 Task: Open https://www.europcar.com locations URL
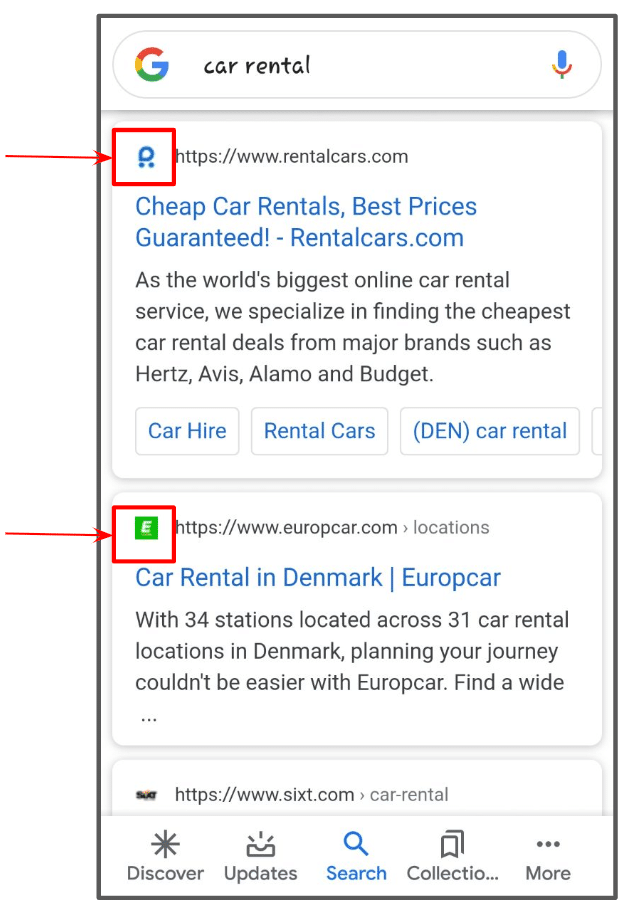click(332, 528)
